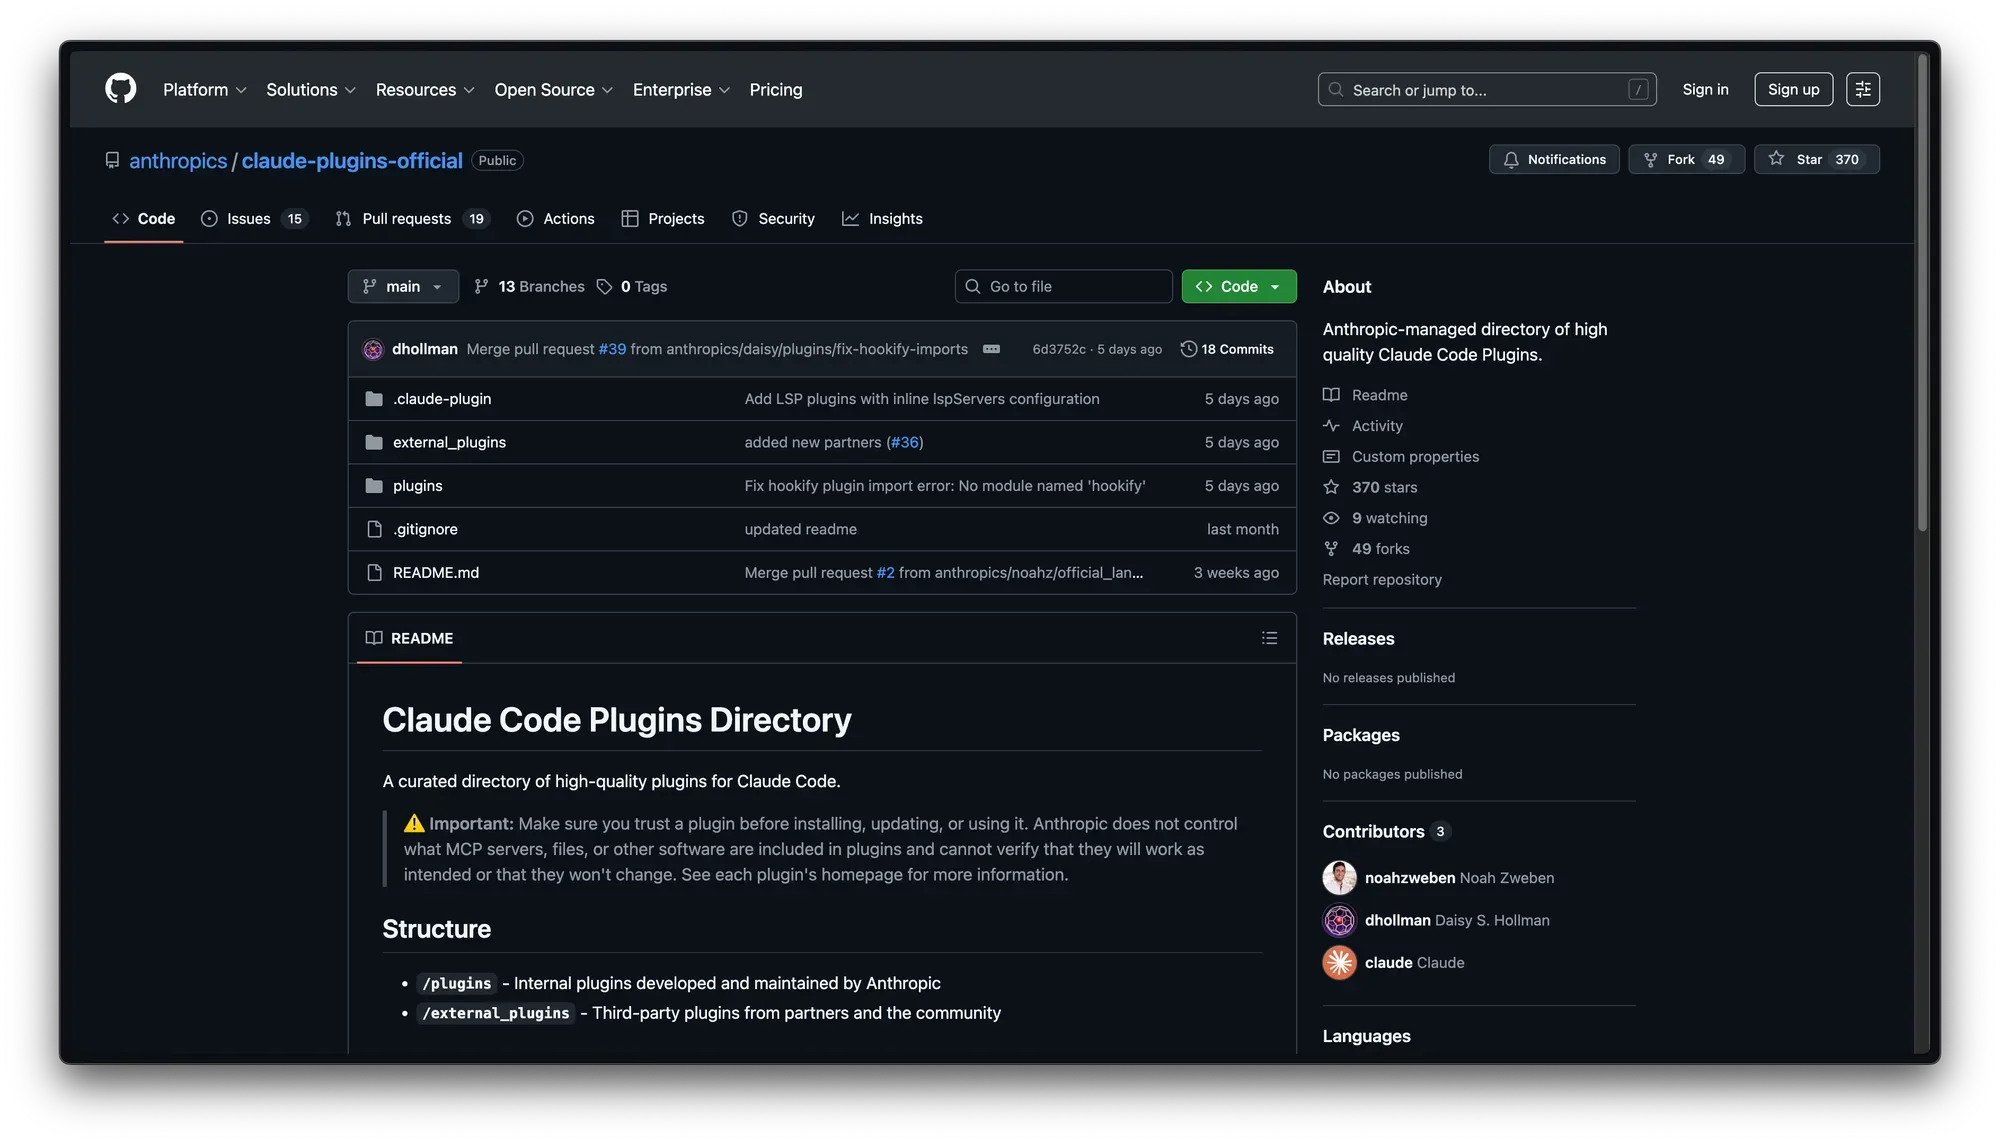
Task: Open the README outline list icon
Action: coord(1269,637)
